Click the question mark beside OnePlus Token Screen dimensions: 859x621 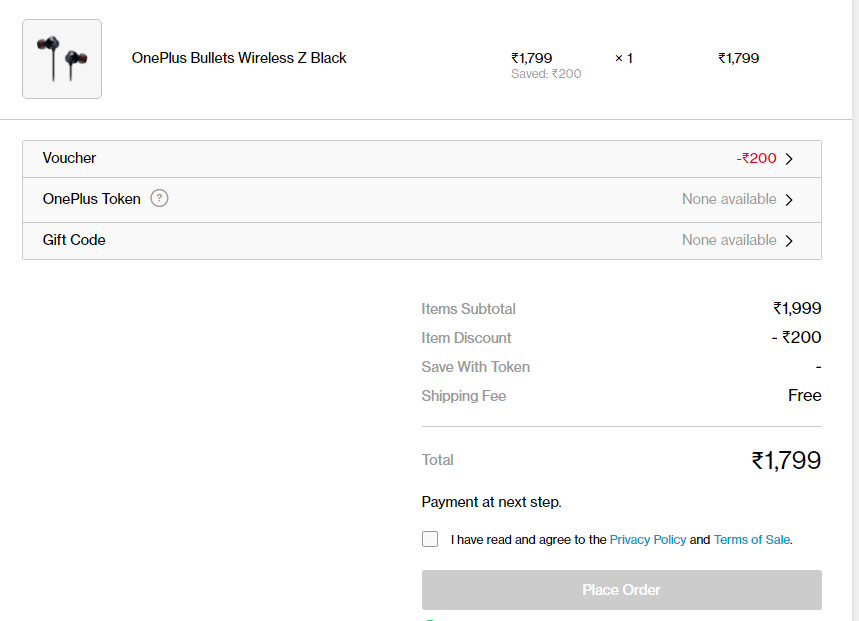tap(159, 198)
